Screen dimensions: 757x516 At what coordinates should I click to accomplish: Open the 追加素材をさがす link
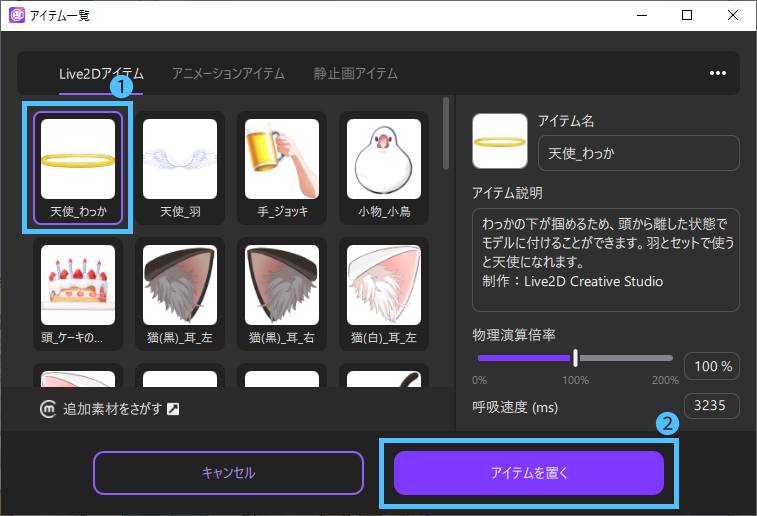(110, 409)
